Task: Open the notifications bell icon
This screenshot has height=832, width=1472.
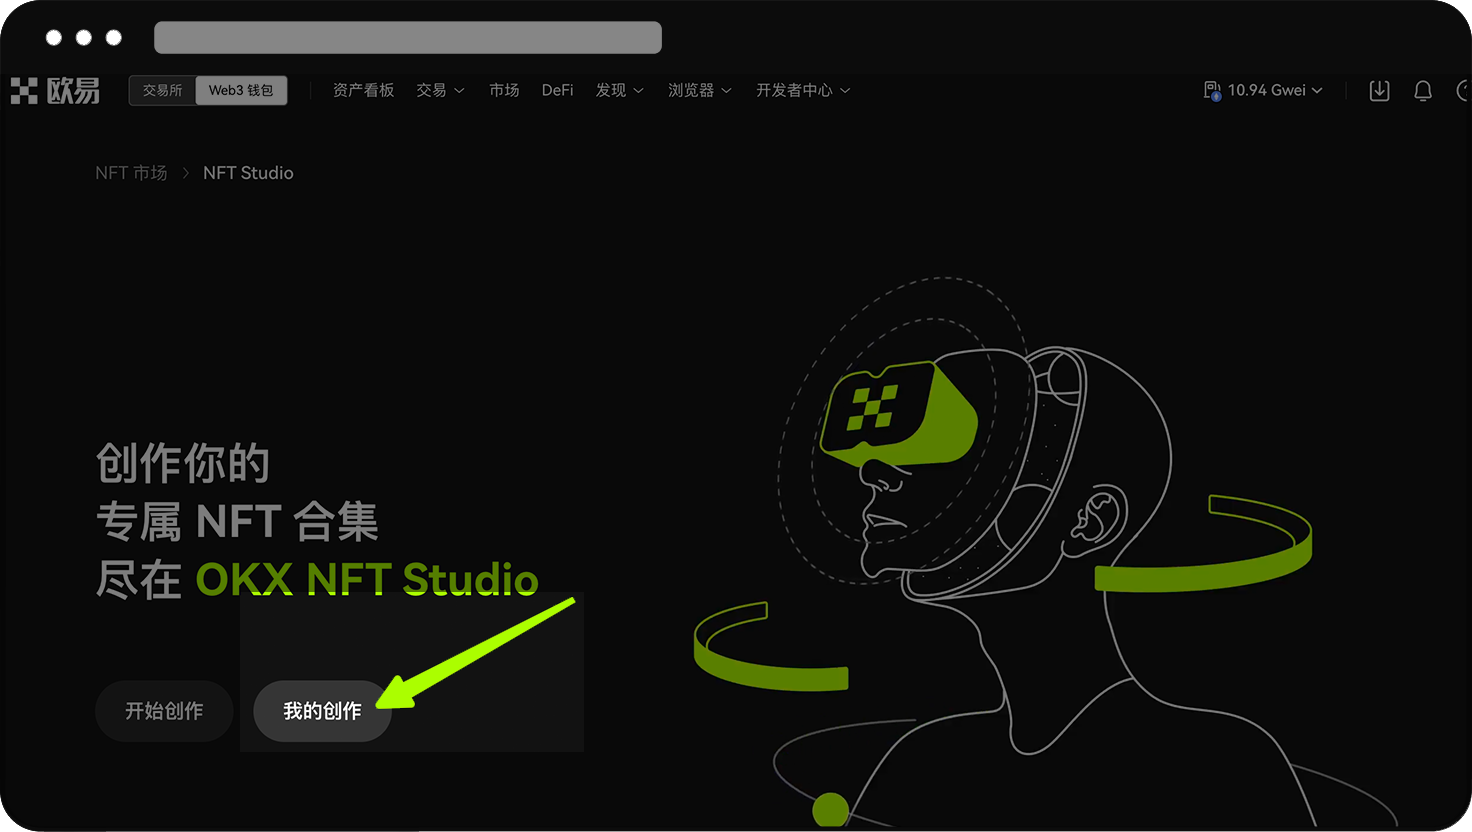Action: point(1423,91)
